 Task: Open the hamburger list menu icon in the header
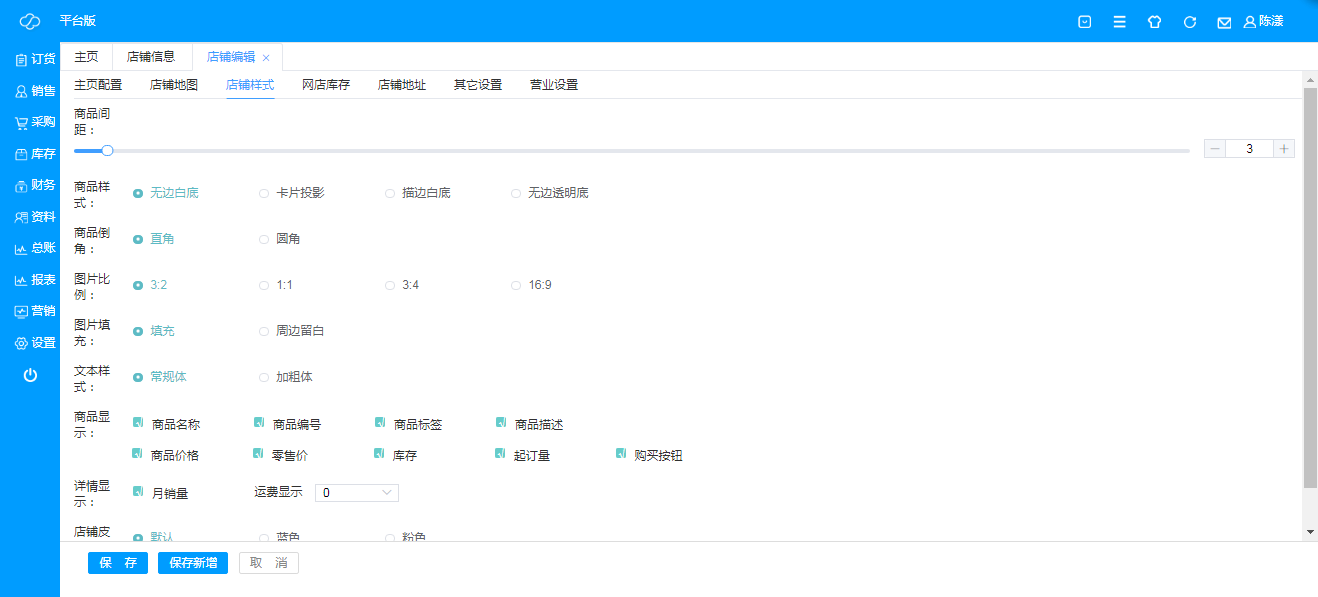(x=1120, y=21)
